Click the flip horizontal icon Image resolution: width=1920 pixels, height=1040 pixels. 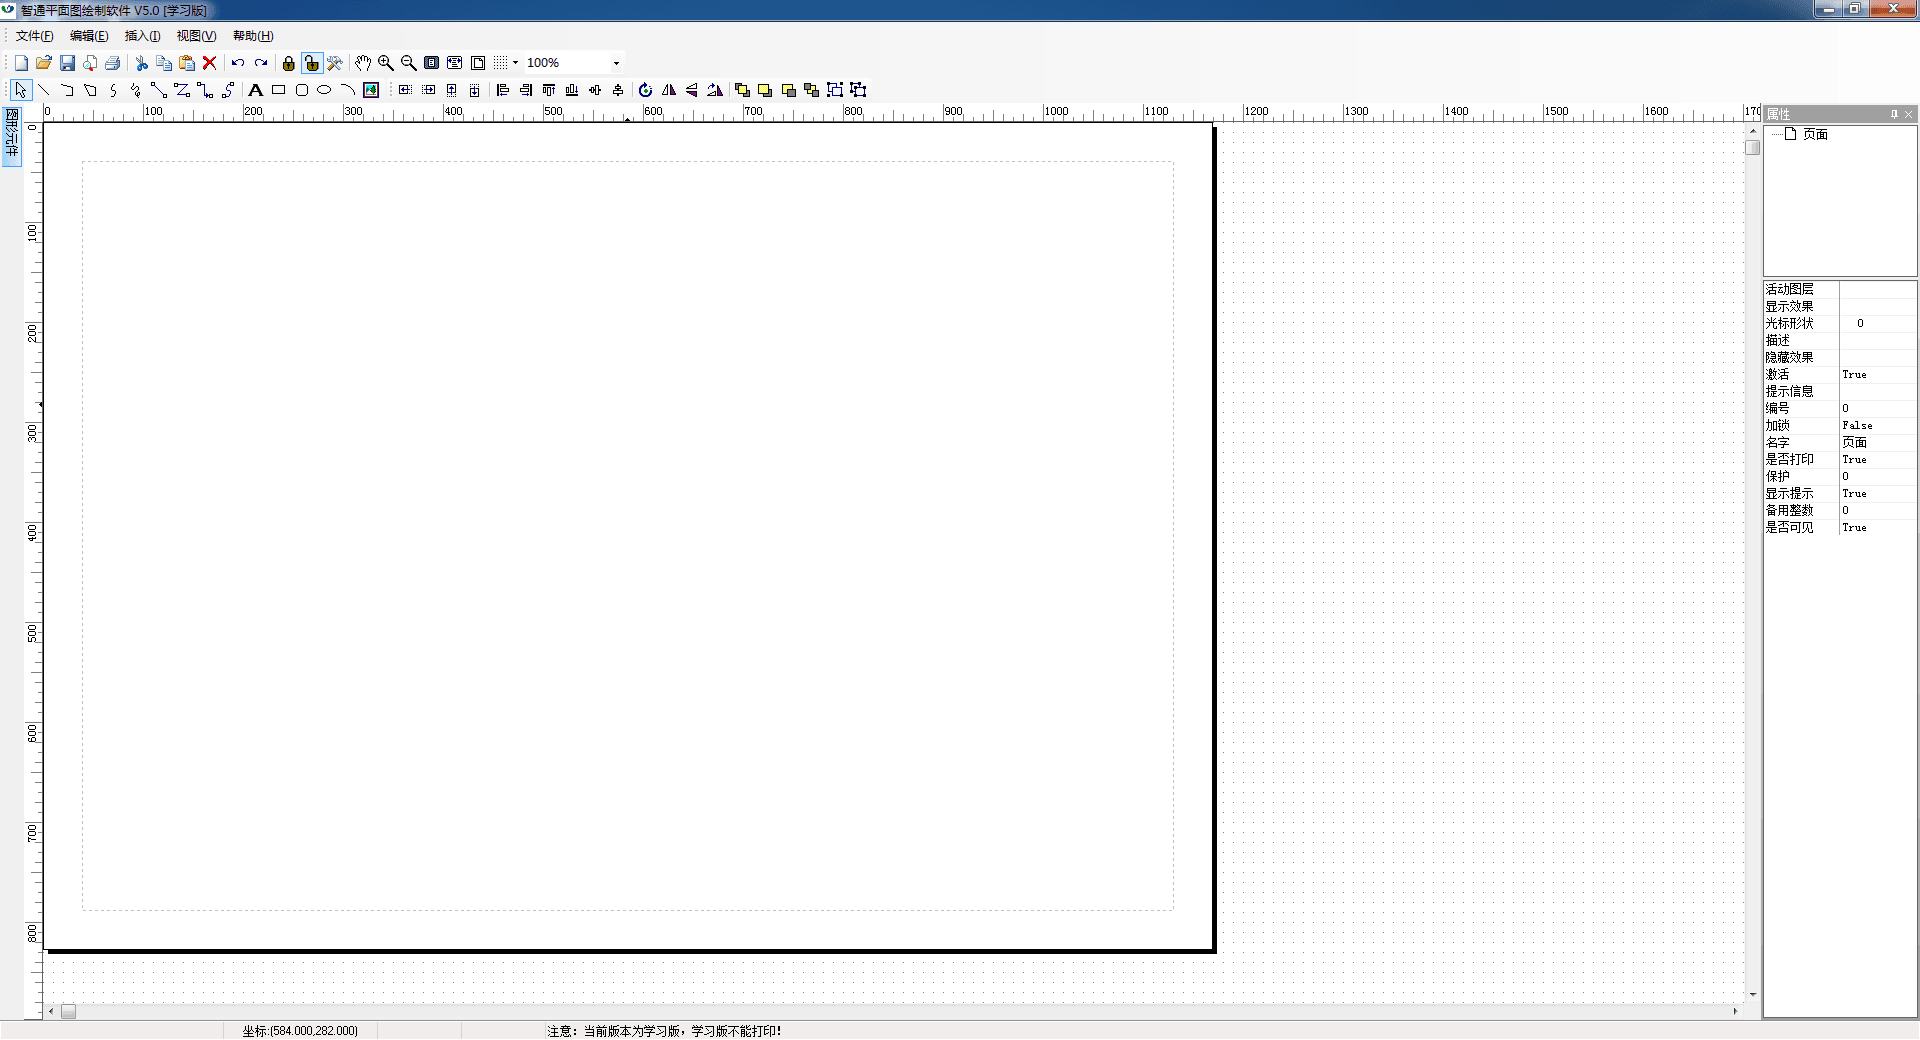point(669,90)
